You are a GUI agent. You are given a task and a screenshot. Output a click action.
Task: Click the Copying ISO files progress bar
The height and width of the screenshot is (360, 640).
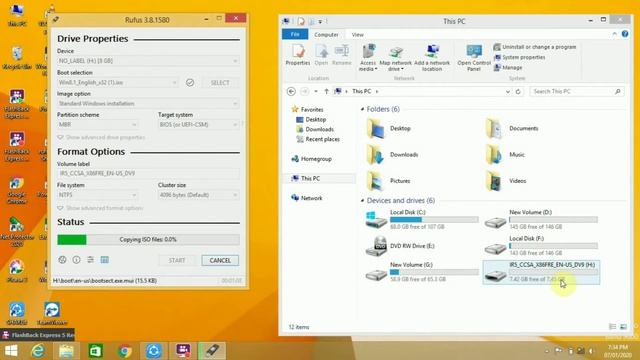click(x=148, y=240)
